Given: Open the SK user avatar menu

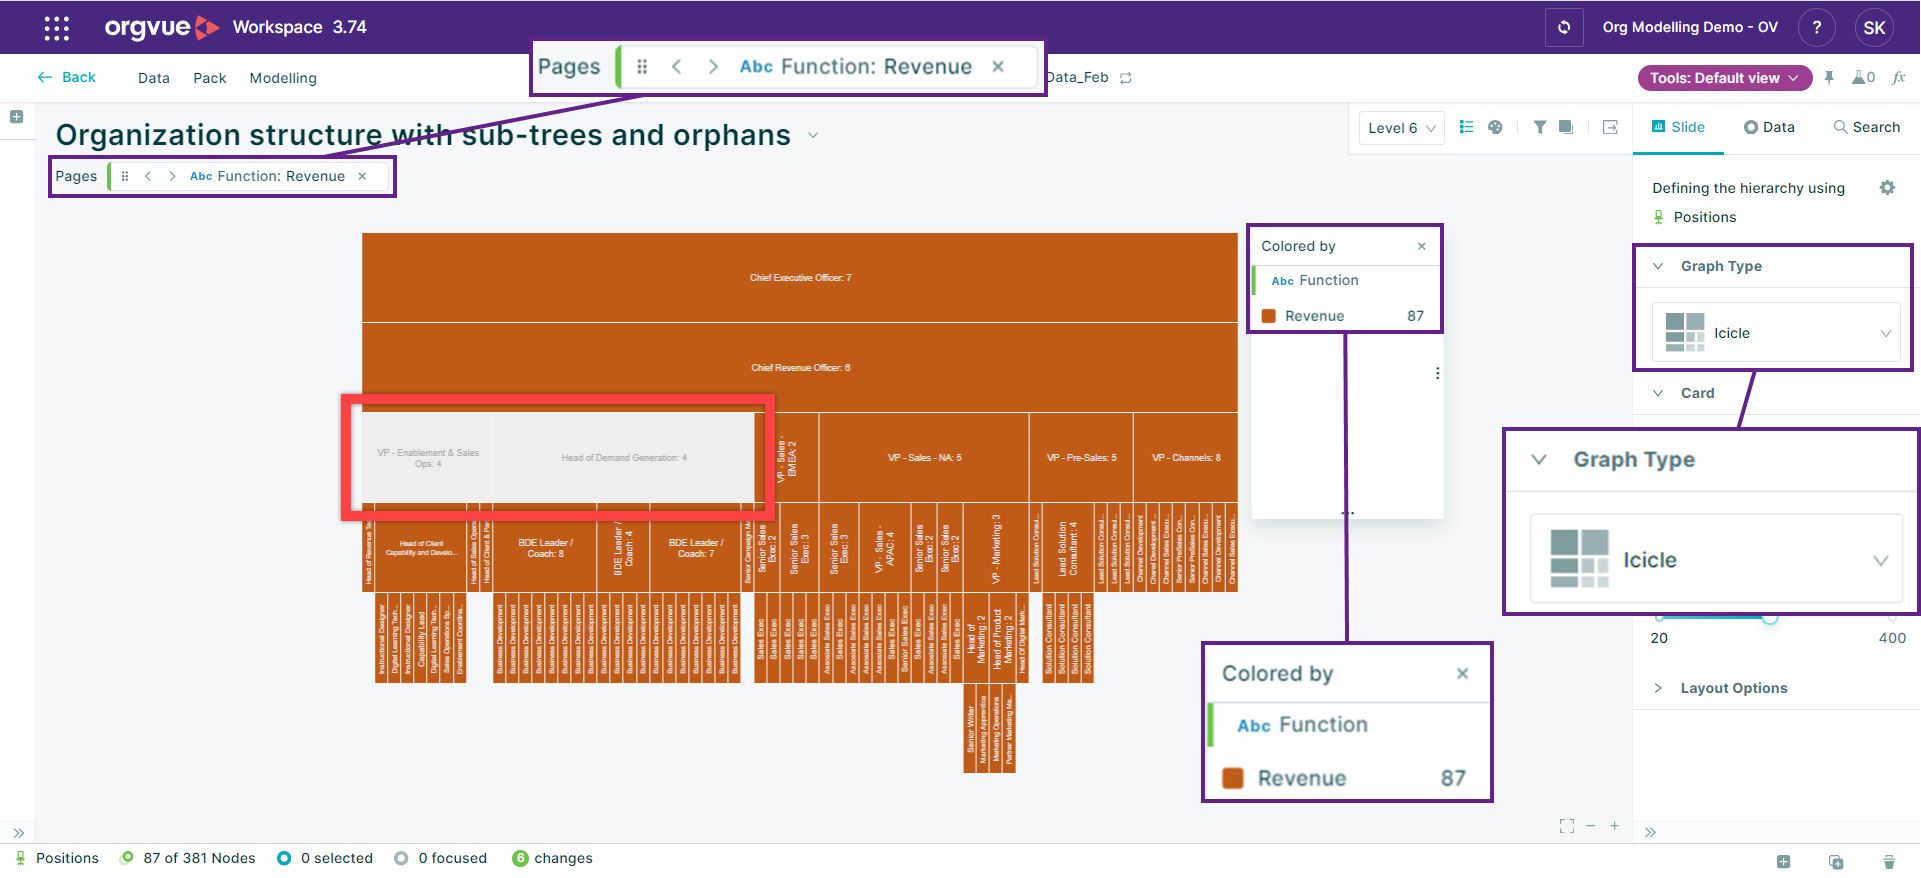Looking at the screenshot, I should (1874, 27).
